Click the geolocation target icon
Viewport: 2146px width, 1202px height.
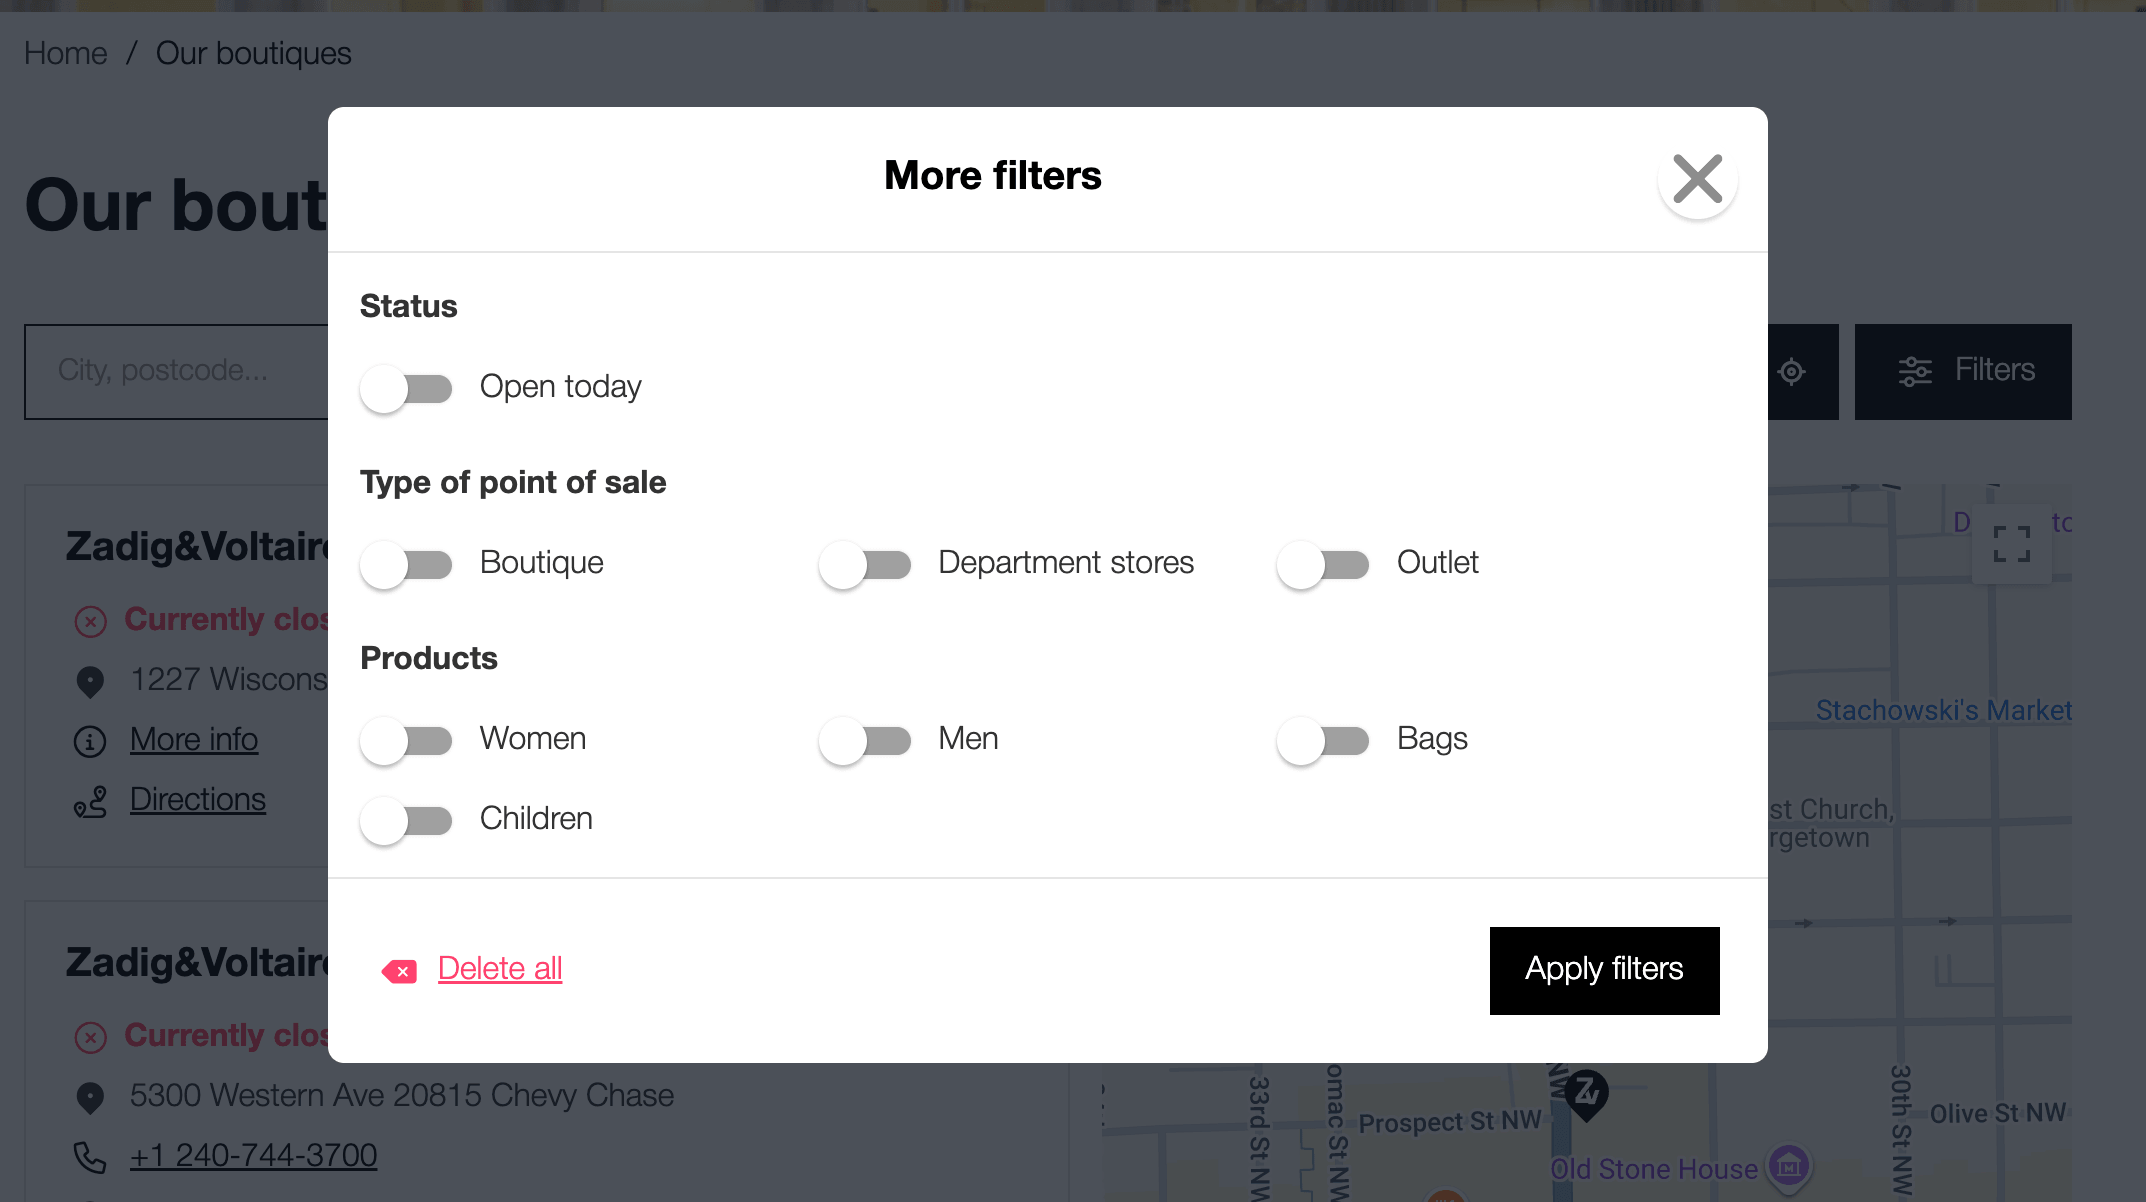pos(1791,371)
